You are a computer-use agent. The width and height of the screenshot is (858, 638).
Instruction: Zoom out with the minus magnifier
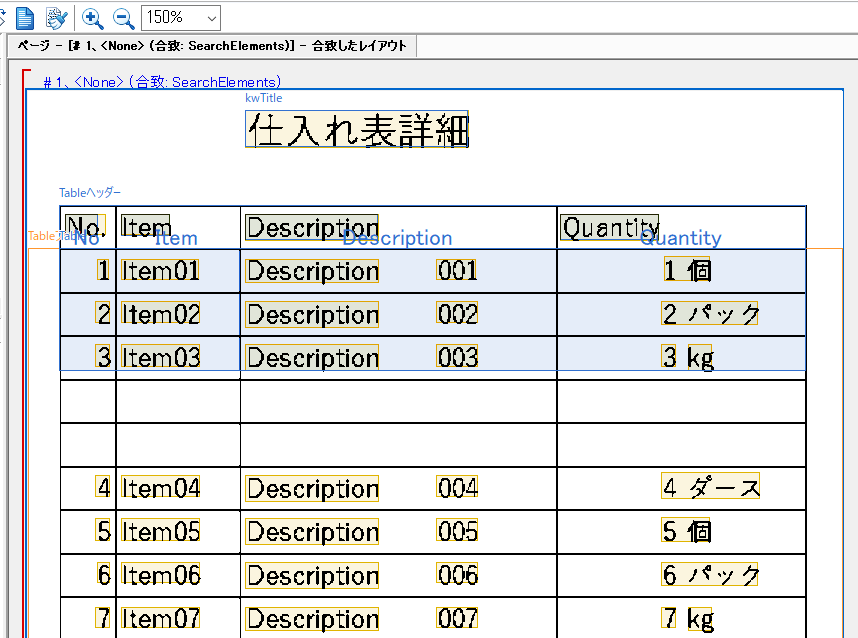click(124, 18)
